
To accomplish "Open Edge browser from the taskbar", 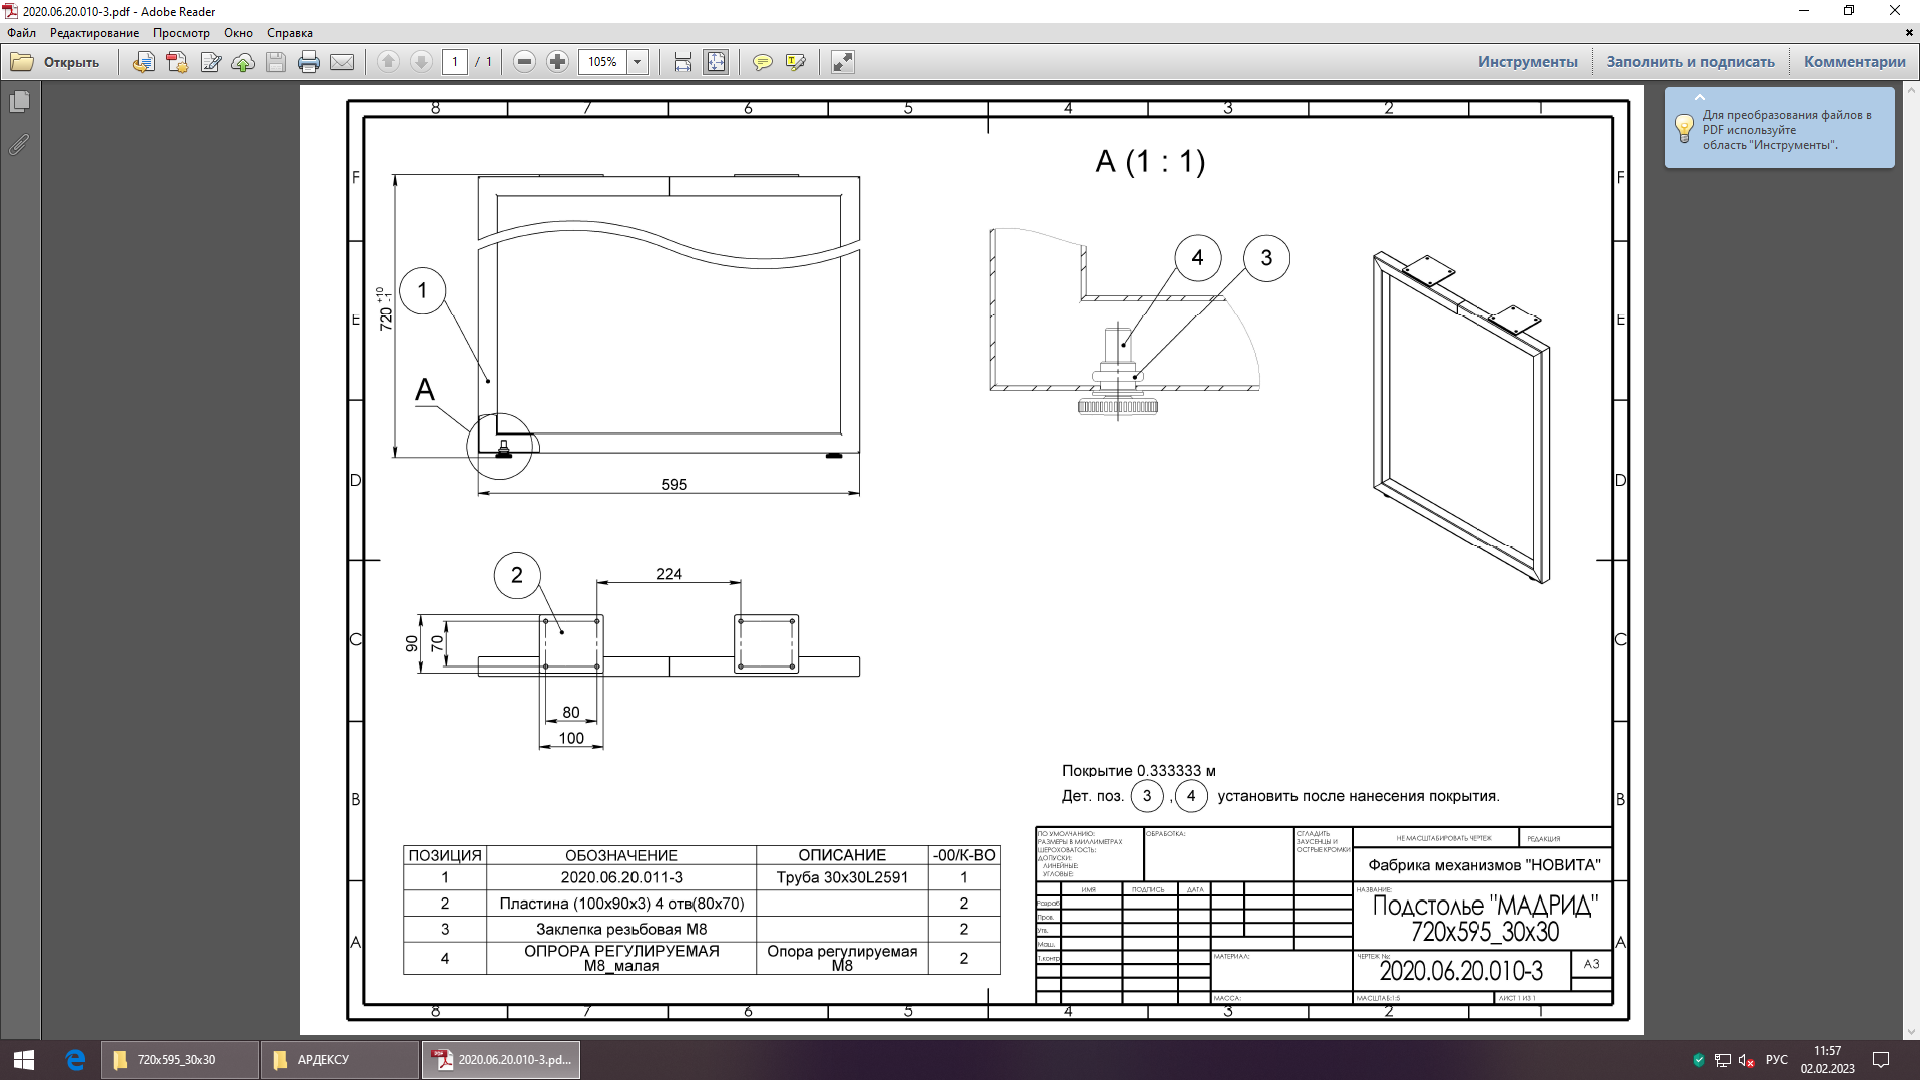I will pos(75,1060).
